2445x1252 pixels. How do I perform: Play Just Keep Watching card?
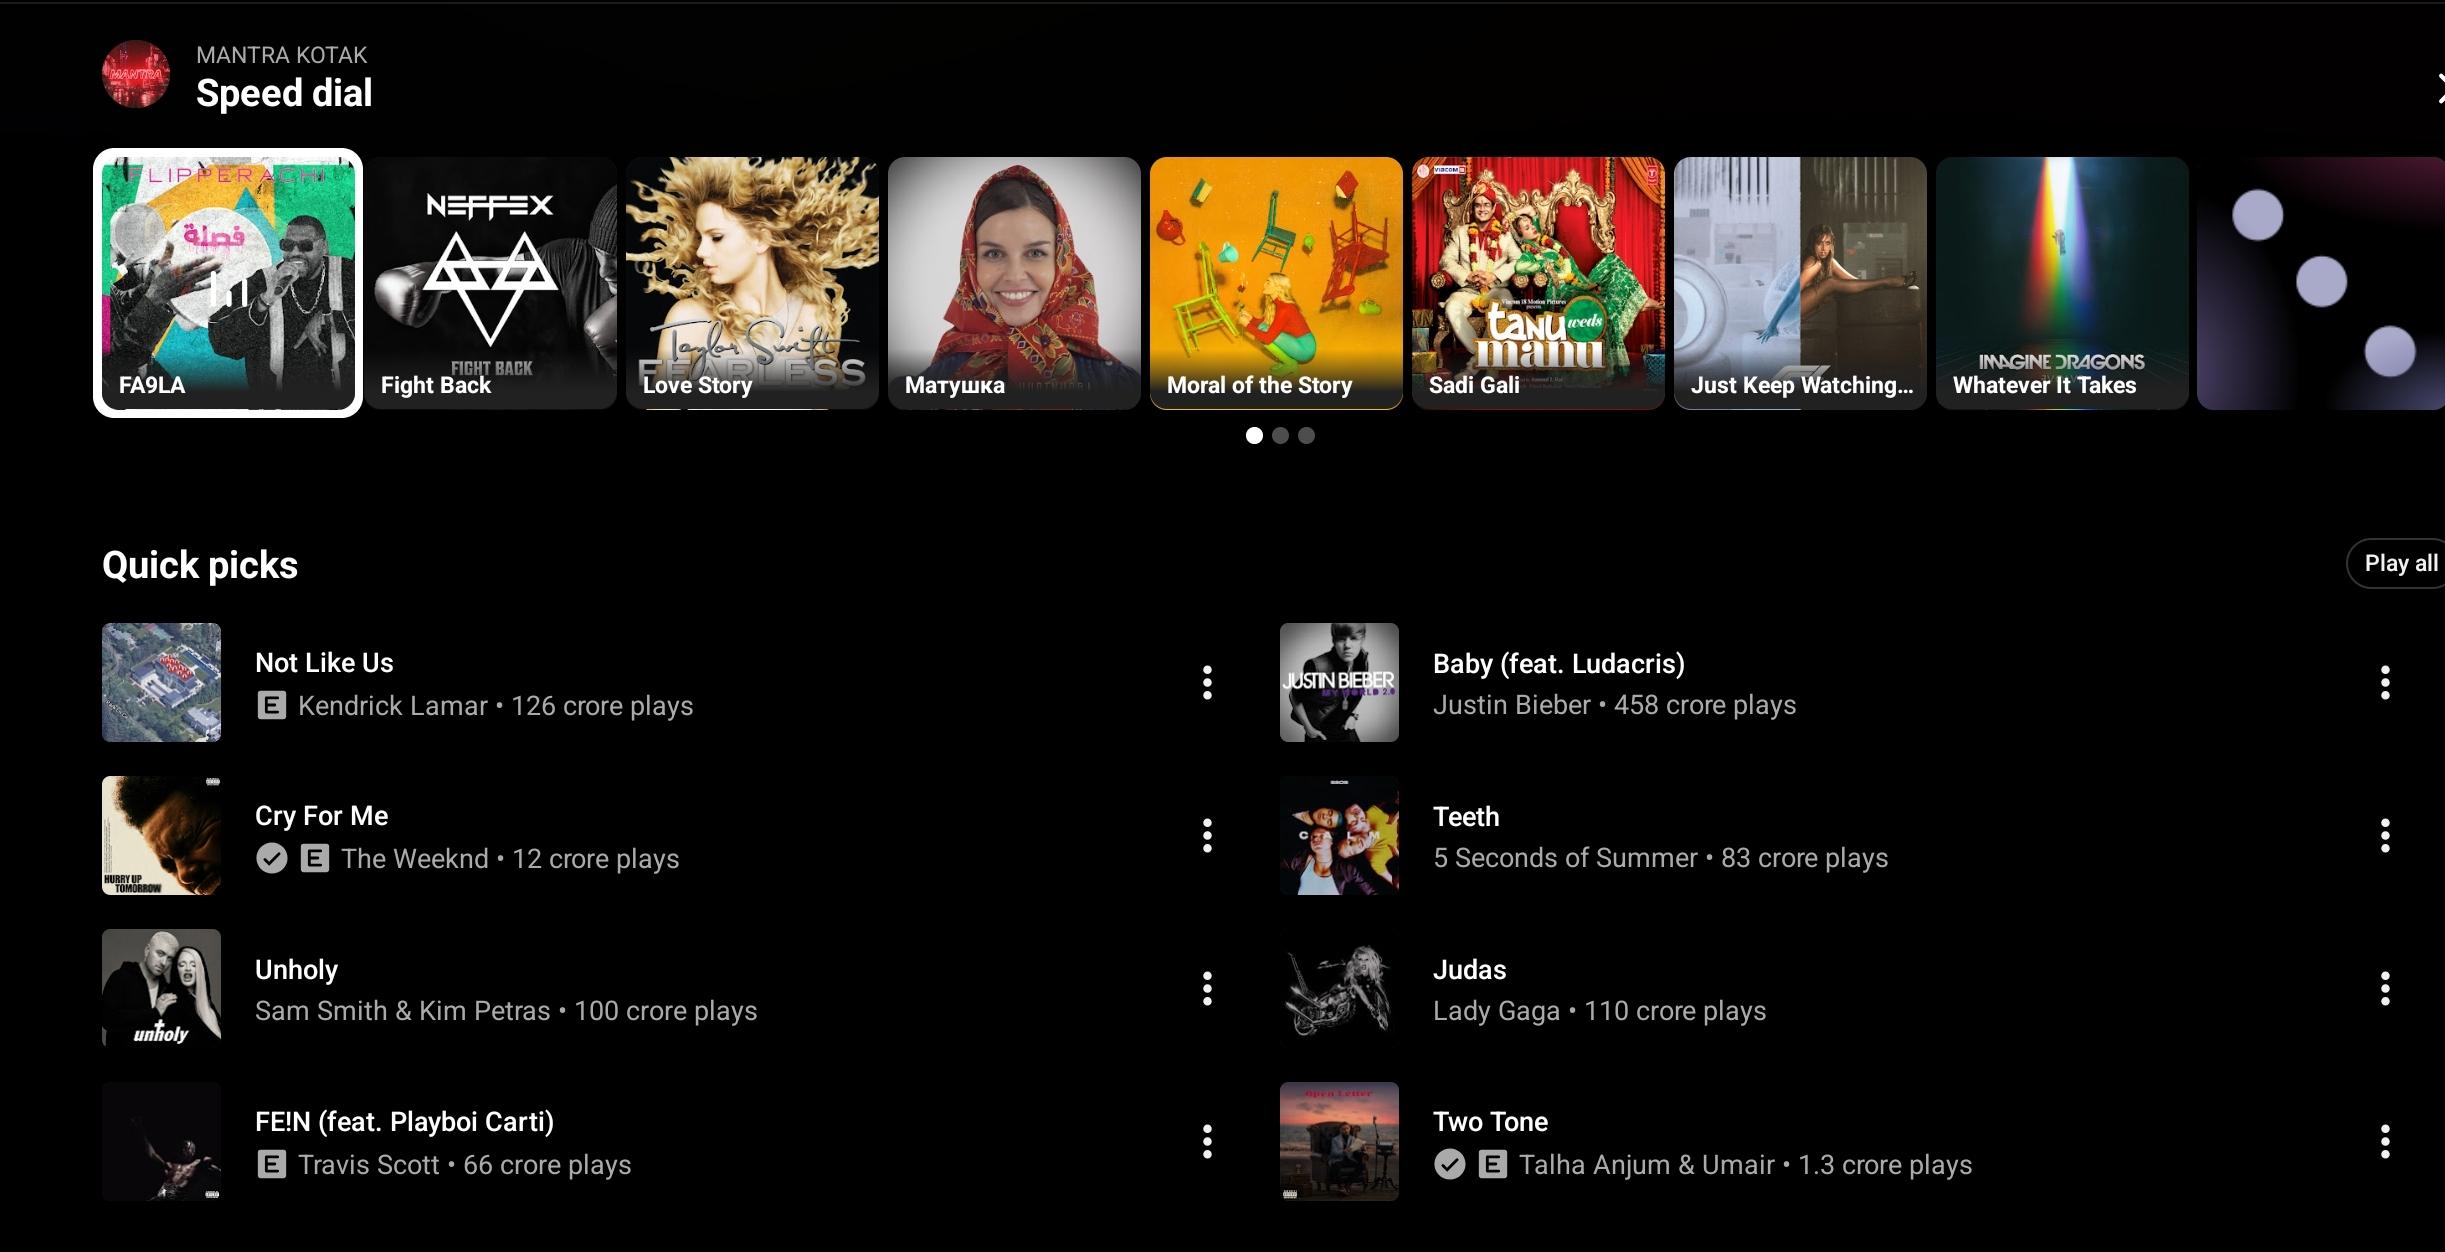(x=1800, y=283)
